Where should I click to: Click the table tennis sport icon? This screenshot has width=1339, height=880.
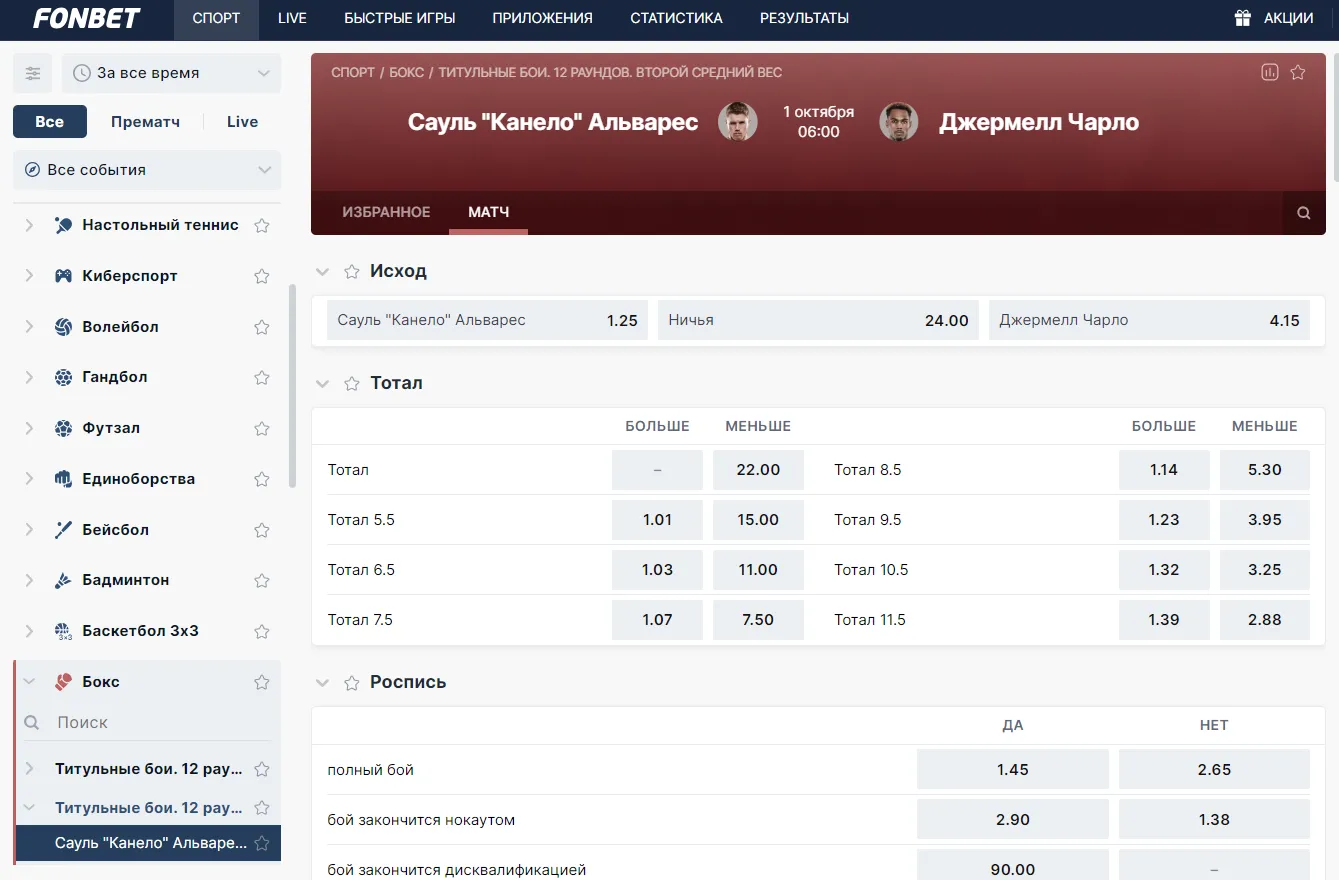click(x=63, y=225)
